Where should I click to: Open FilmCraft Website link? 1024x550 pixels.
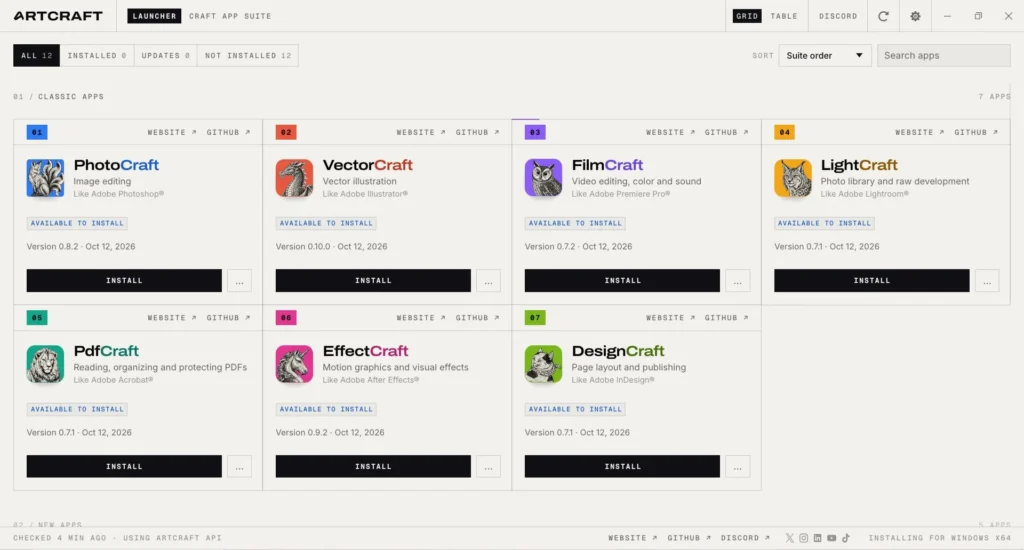pyautogui.click(x=671, y=132)
